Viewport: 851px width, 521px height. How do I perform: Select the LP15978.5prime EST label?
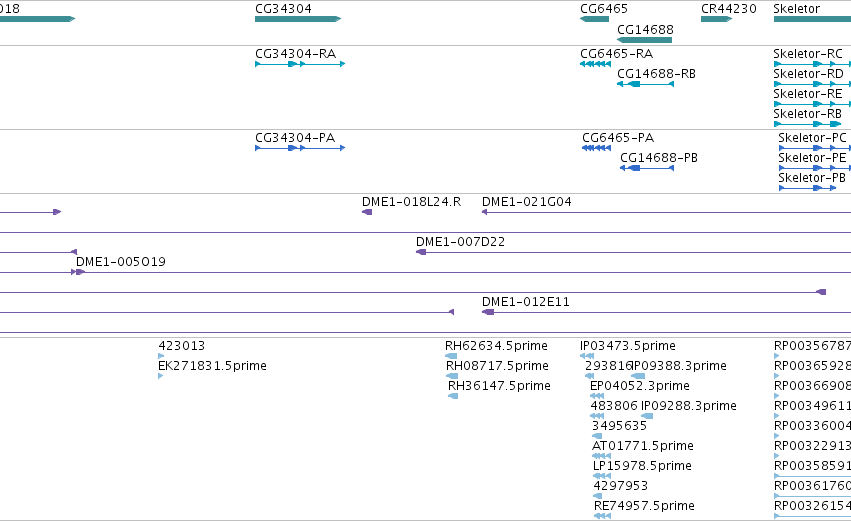pos(642,467)
